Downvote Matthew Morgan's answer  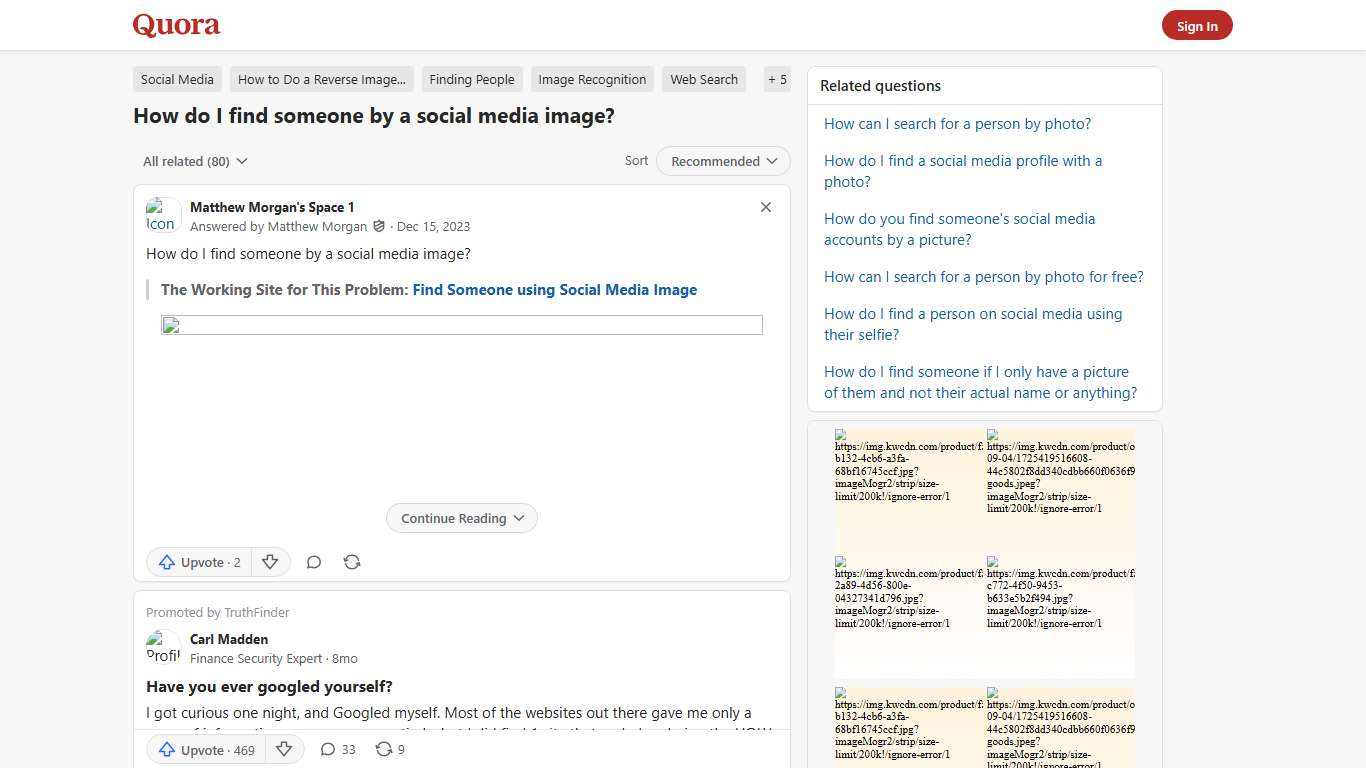pyautogui.click(x=270, y=562)
